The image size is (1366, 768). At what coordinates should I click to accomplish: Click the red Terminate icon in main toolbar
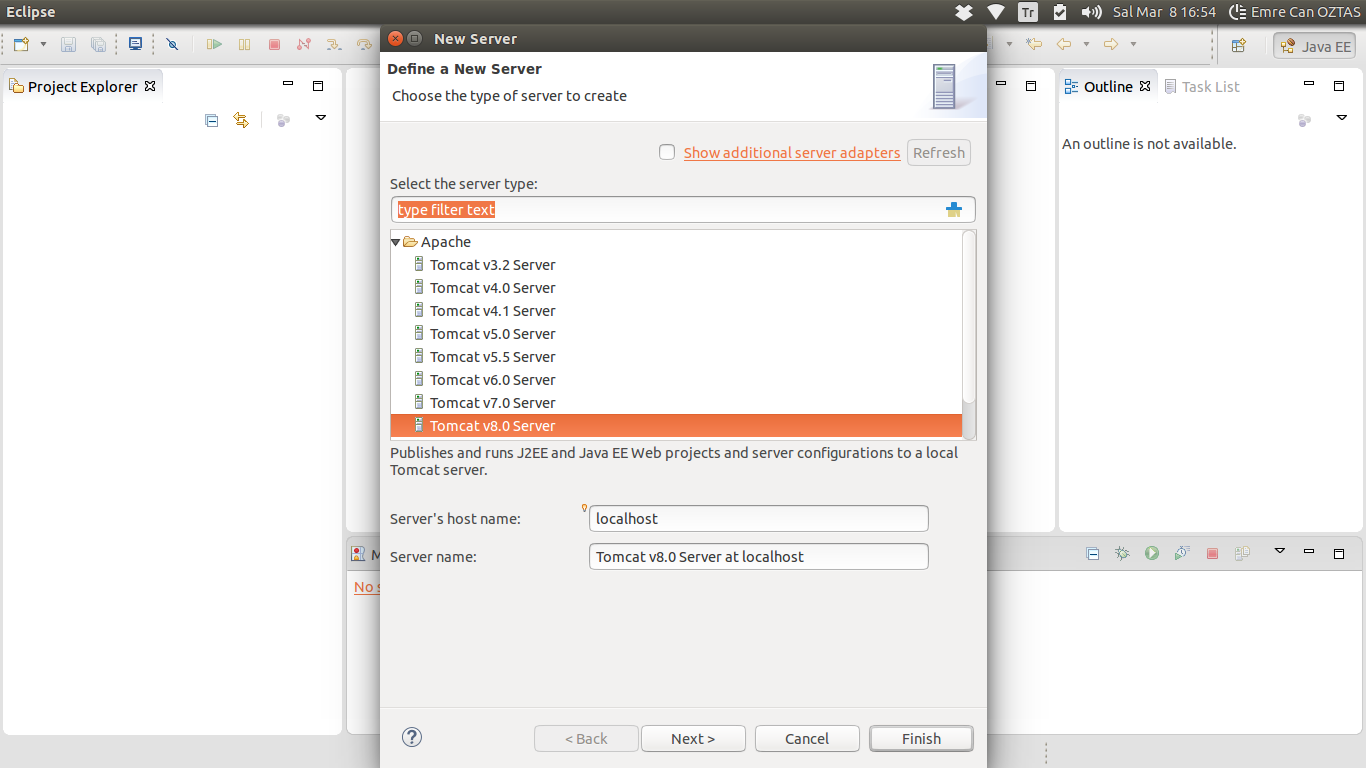(x=274, y=45)
